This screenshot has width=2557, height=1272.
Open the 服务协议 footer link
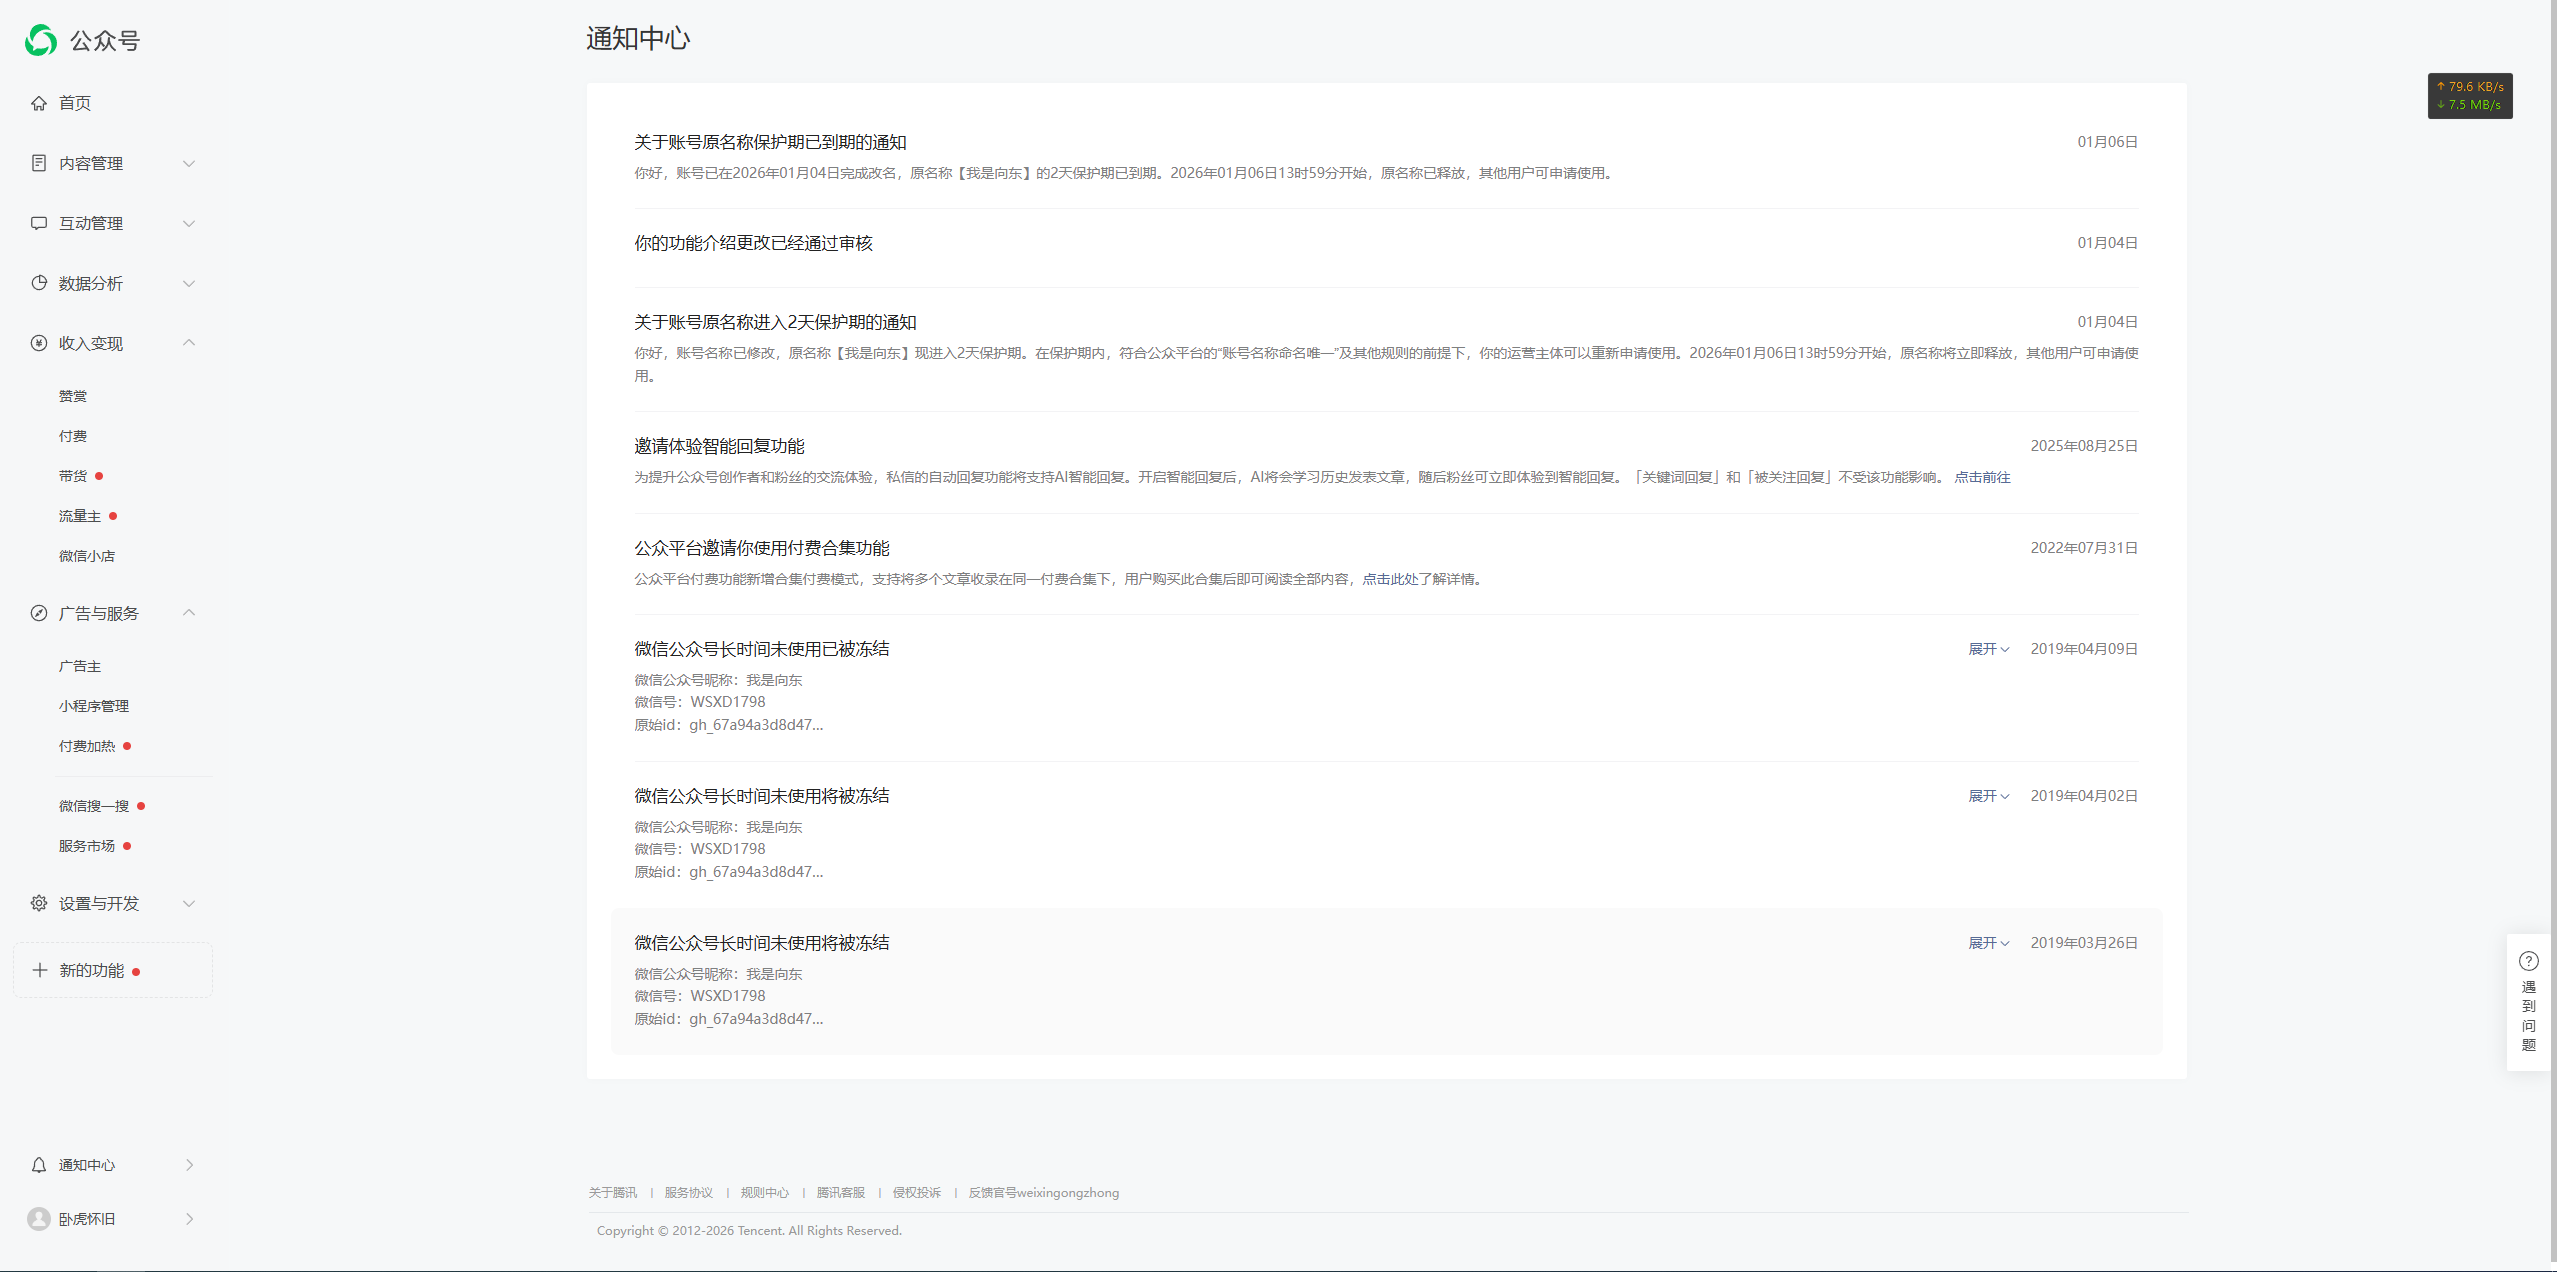688,1192
